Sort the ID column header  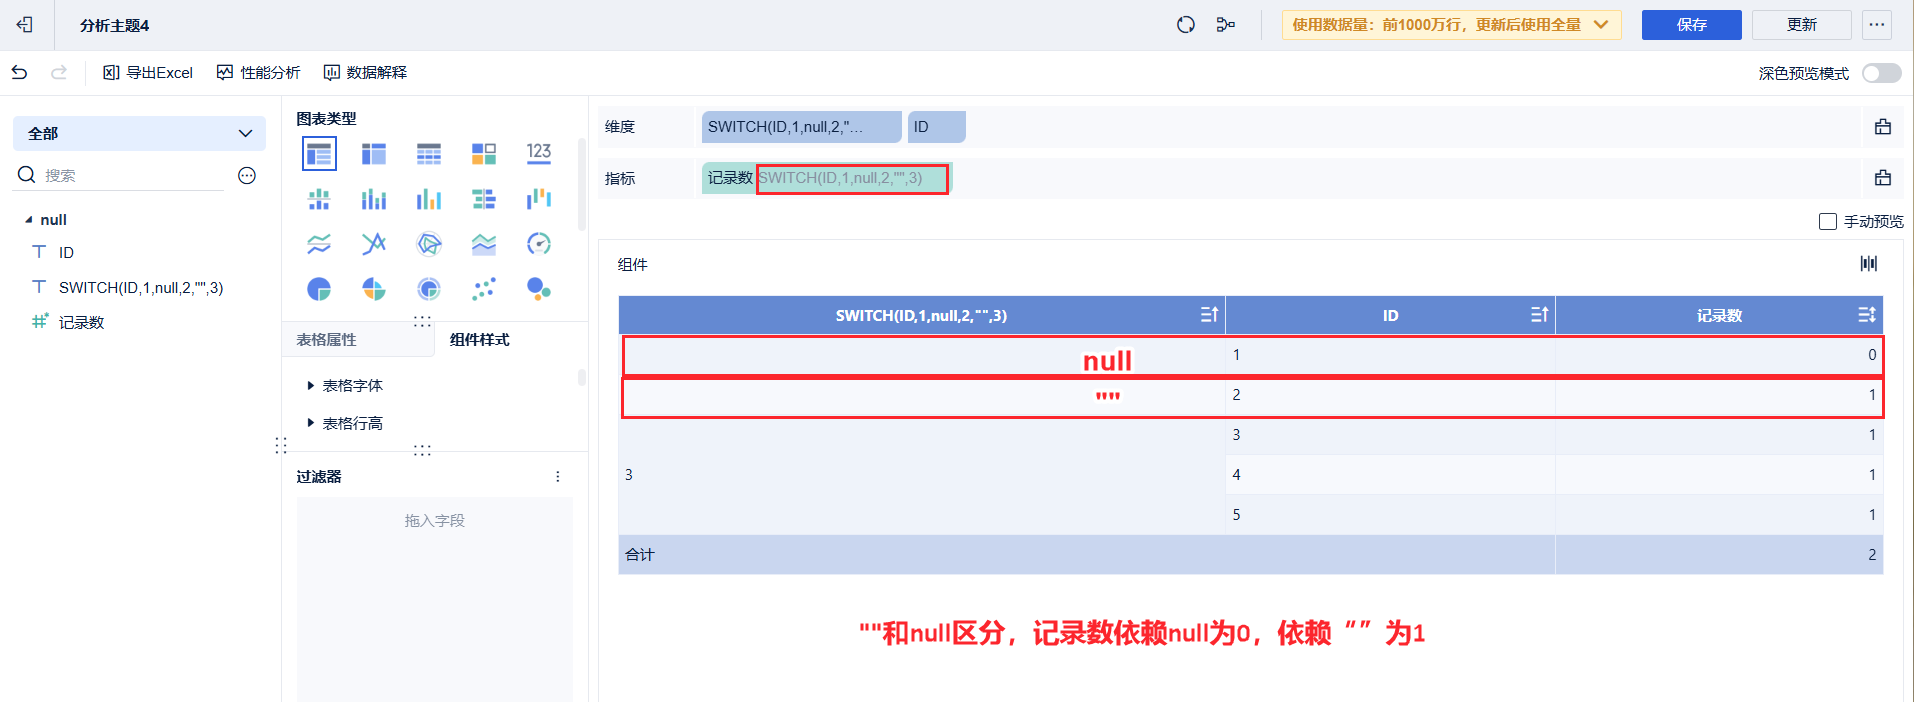click(x=1539, y=315)
